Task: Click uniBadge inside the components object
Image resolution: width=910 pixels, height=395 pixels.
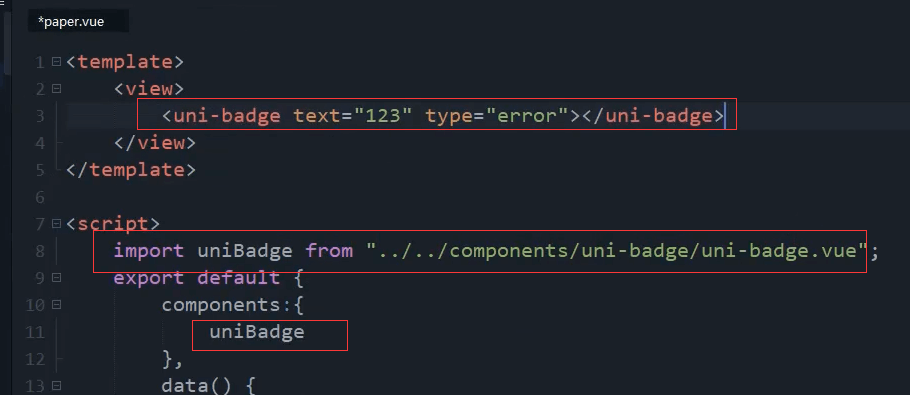Action: tap(257, 332)
